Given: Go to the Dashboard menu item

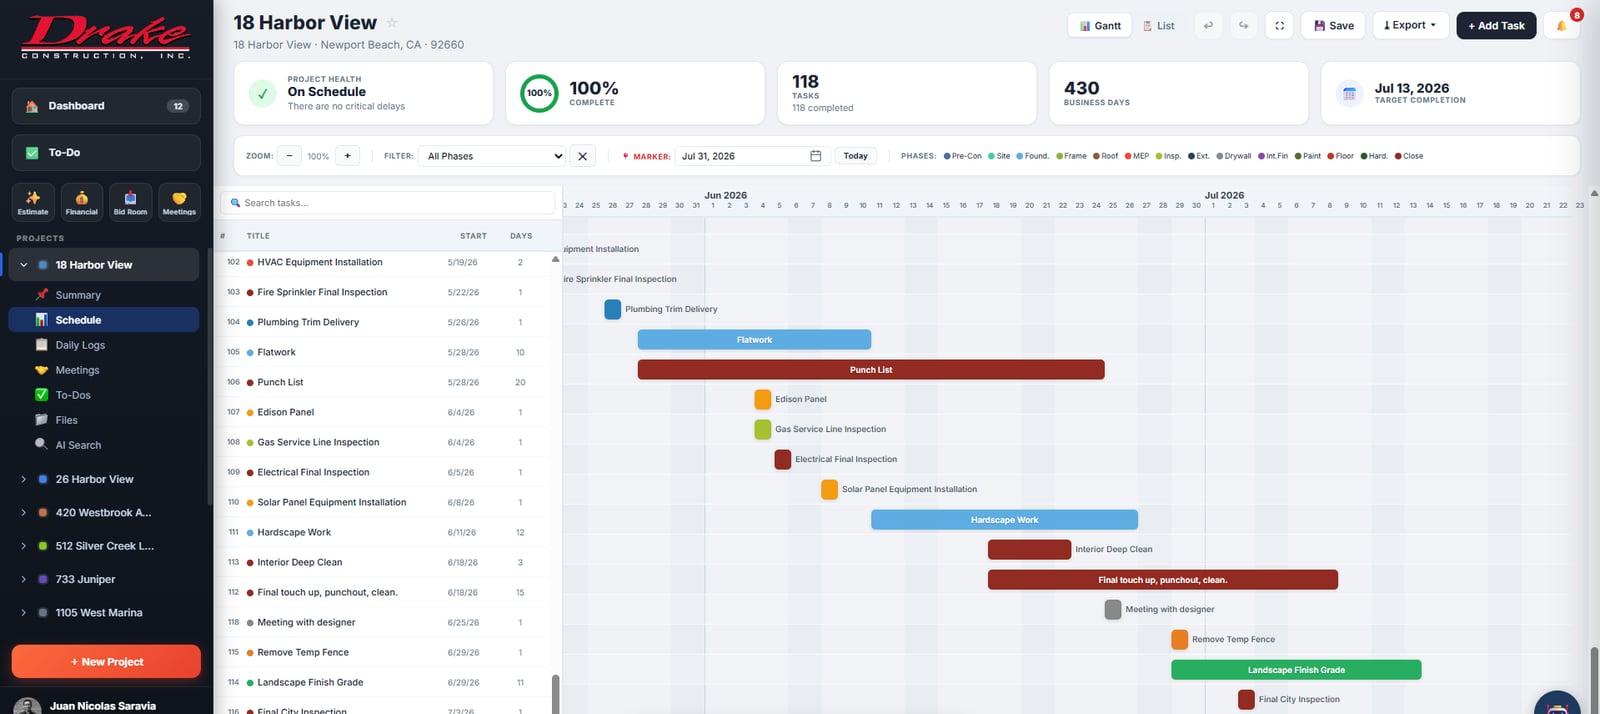Looking at the screenshot, I should (x=106, y=106).
